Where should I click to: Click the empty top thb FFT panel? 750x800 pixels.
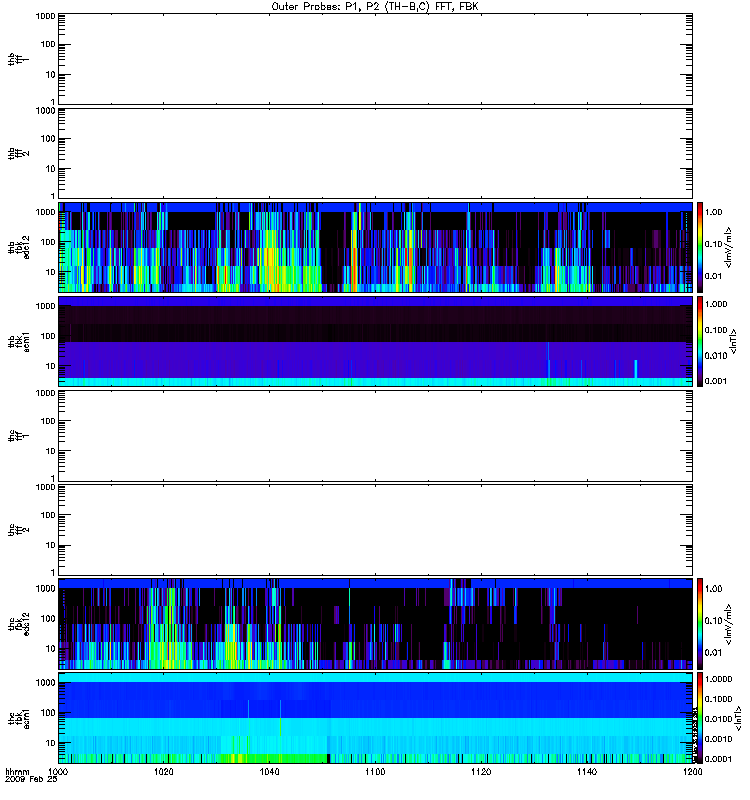tap(375, 57)
